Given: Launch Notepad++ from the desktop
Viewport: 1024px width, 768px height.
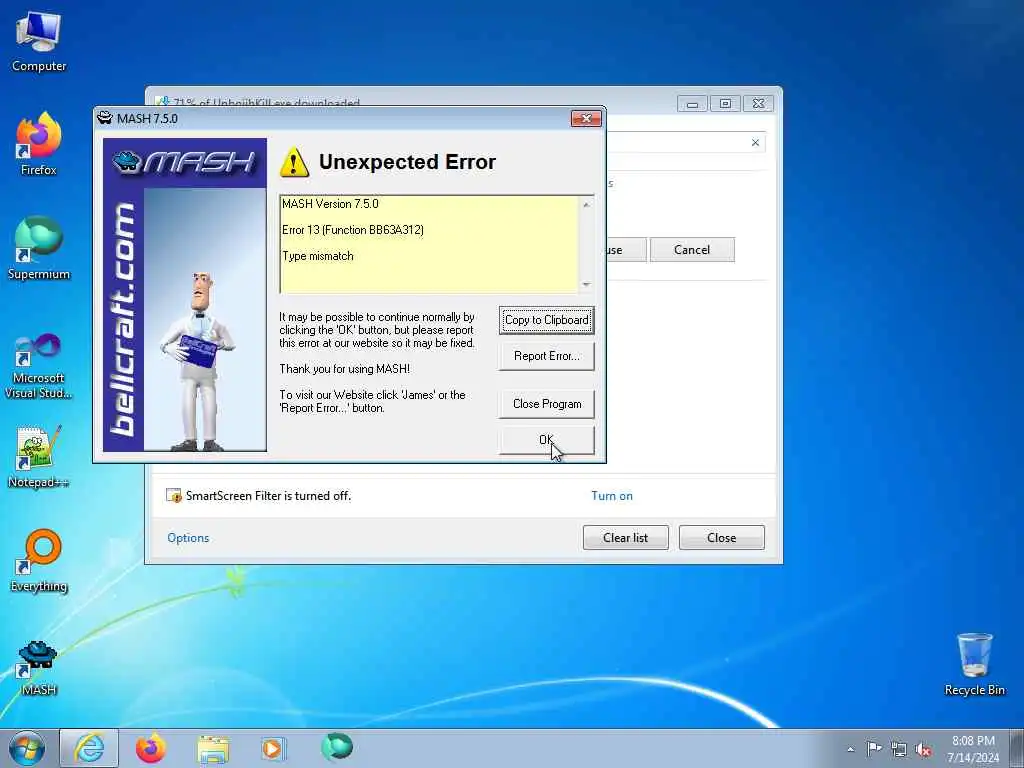Looking at the screenshot, I should [39, 457].
